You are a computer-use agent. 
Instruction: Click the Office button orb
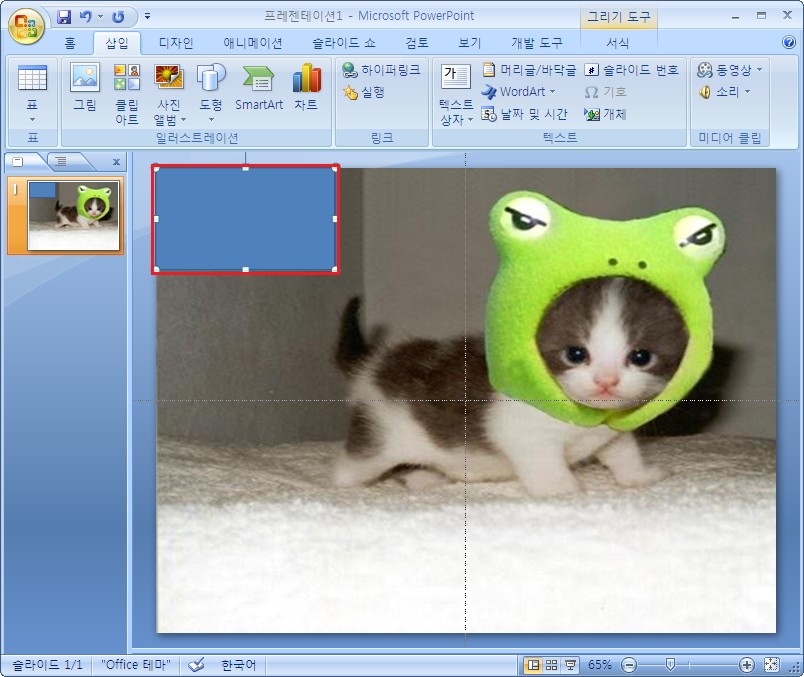pyautogui.click(x=26, y=25)
